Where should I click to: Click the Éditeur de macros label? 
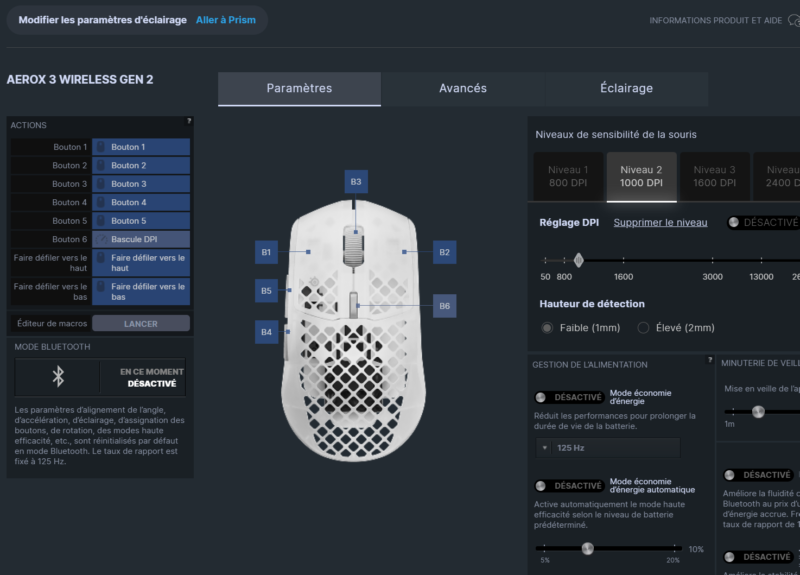pyautogui.click(x=52, y=323)
